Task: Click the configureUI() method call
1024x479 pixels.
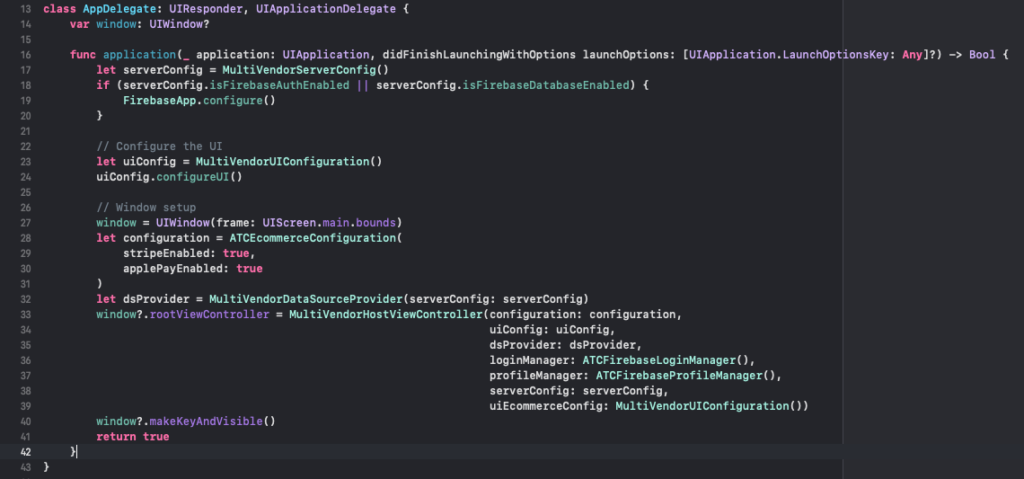Action: pos(196,177)
